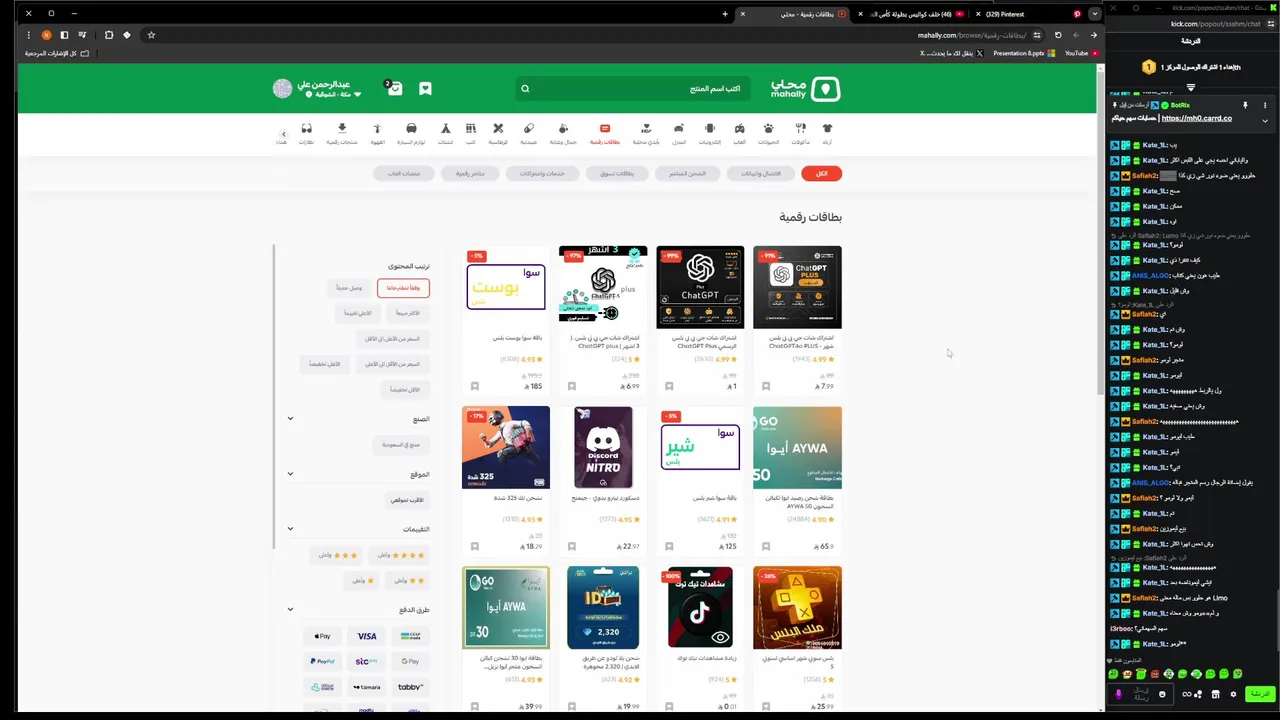
Task: Choose sort option 'وصل حديثاً'
Action: (349, 288)
